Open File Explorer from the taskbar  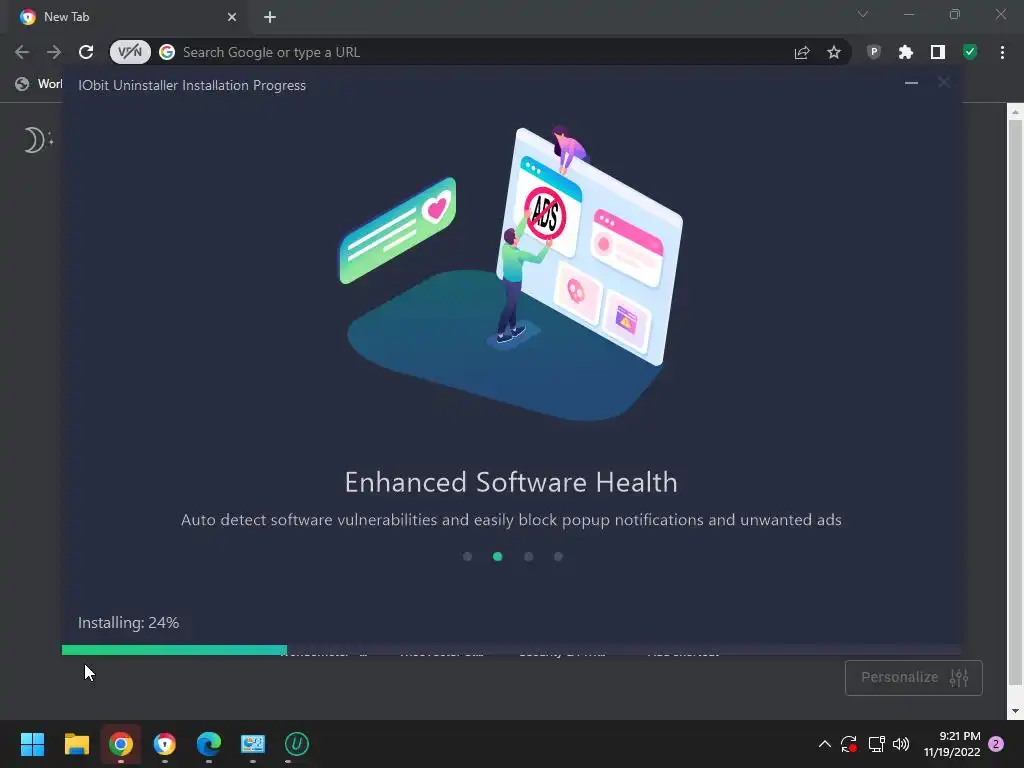coord(76,744)
